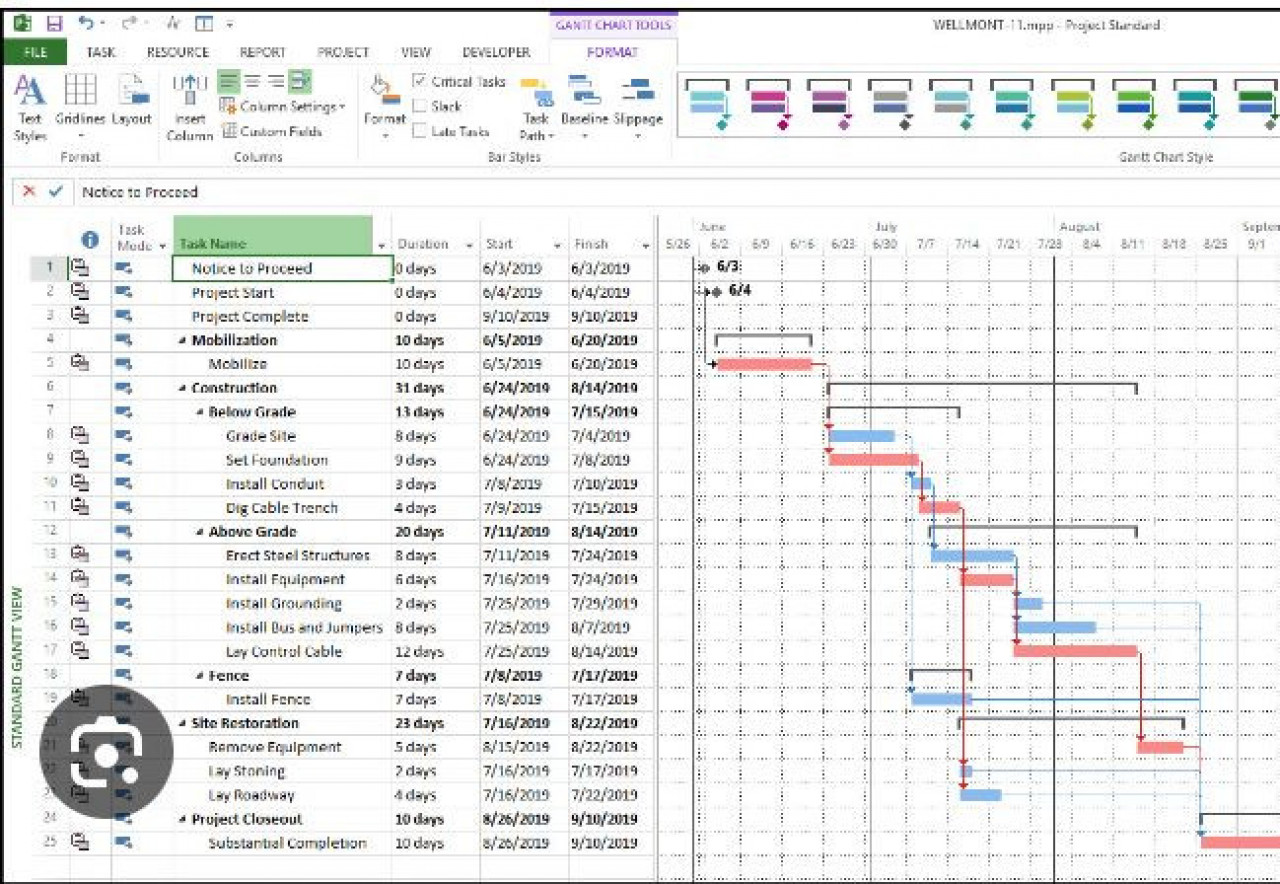Open Task Name column filter arrow
The height and width of the screenshot is (884, 1280).
(381, 245)
